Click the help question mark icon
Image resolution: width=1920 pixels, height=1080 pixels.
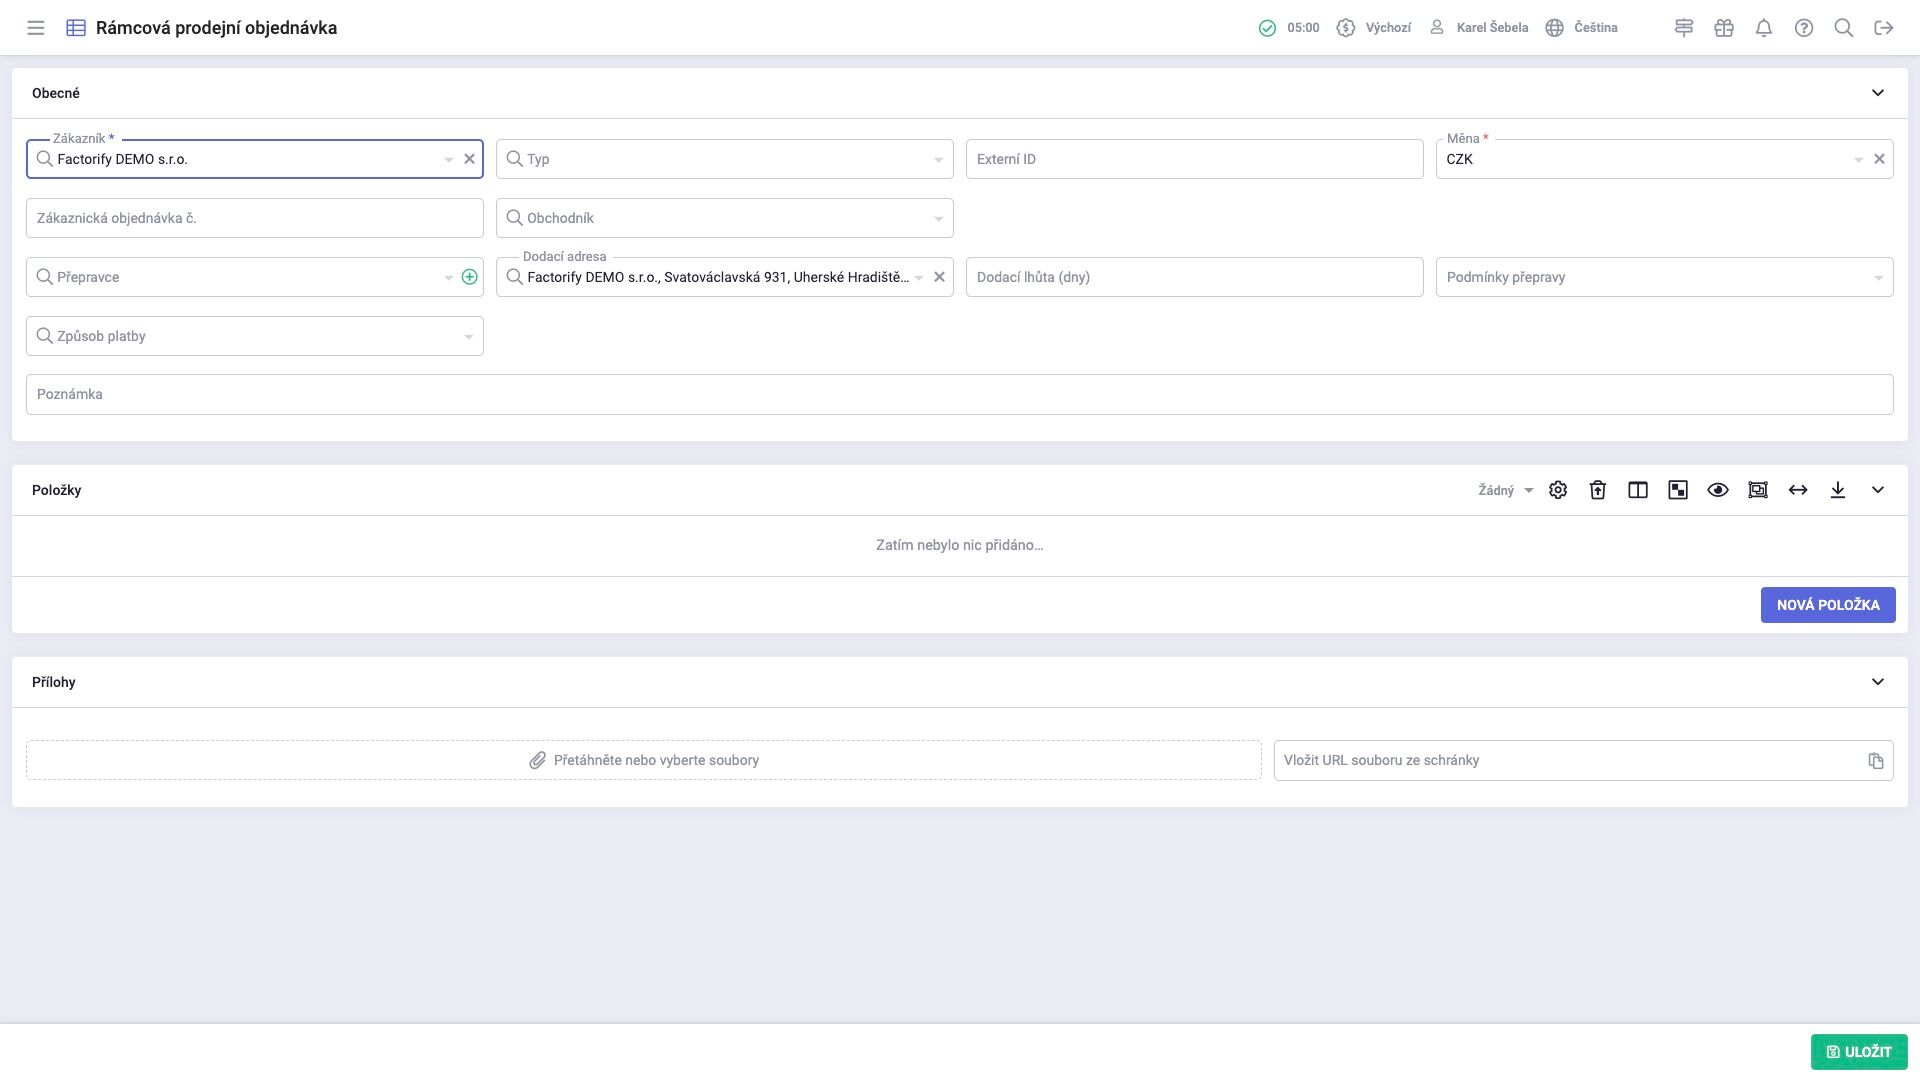pos(1804,28)
